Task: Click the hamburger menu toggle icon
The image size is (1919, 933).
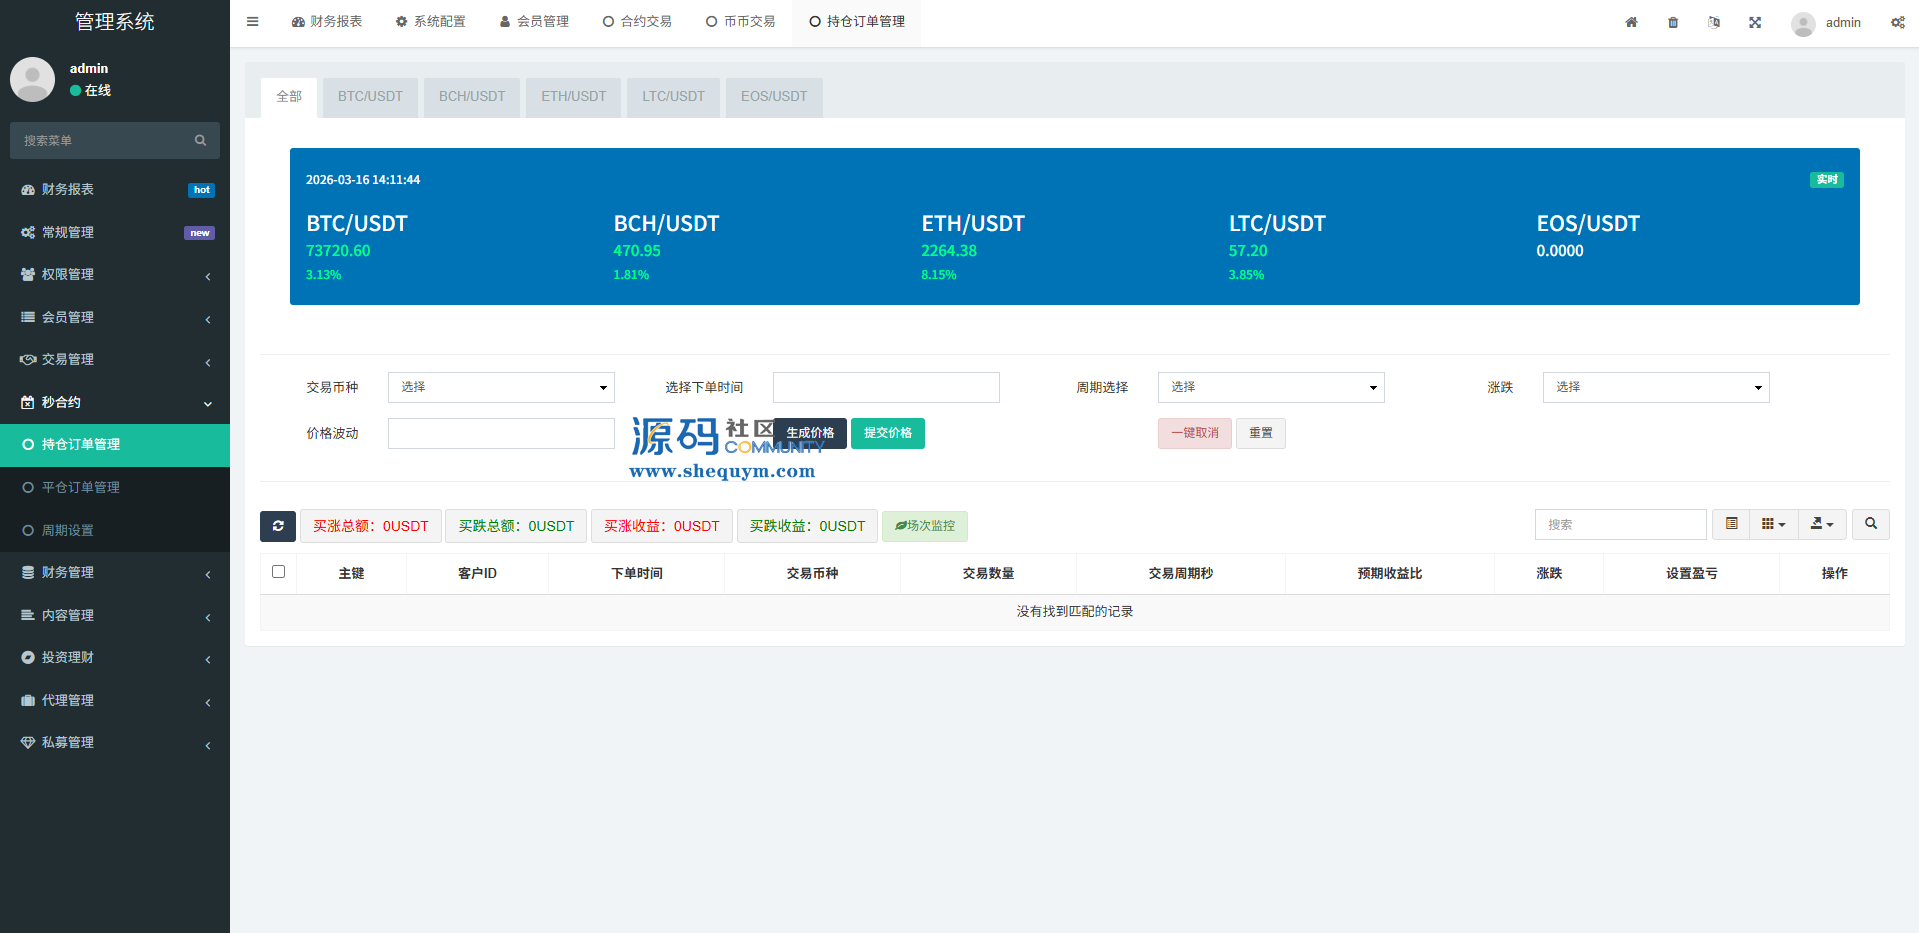Action: click(x=252, y=22)
